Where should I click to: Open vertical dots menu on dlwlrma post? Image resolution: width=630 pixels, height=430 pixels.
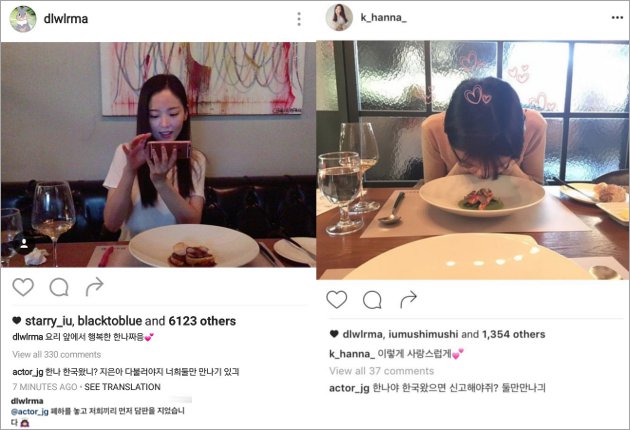299,19
